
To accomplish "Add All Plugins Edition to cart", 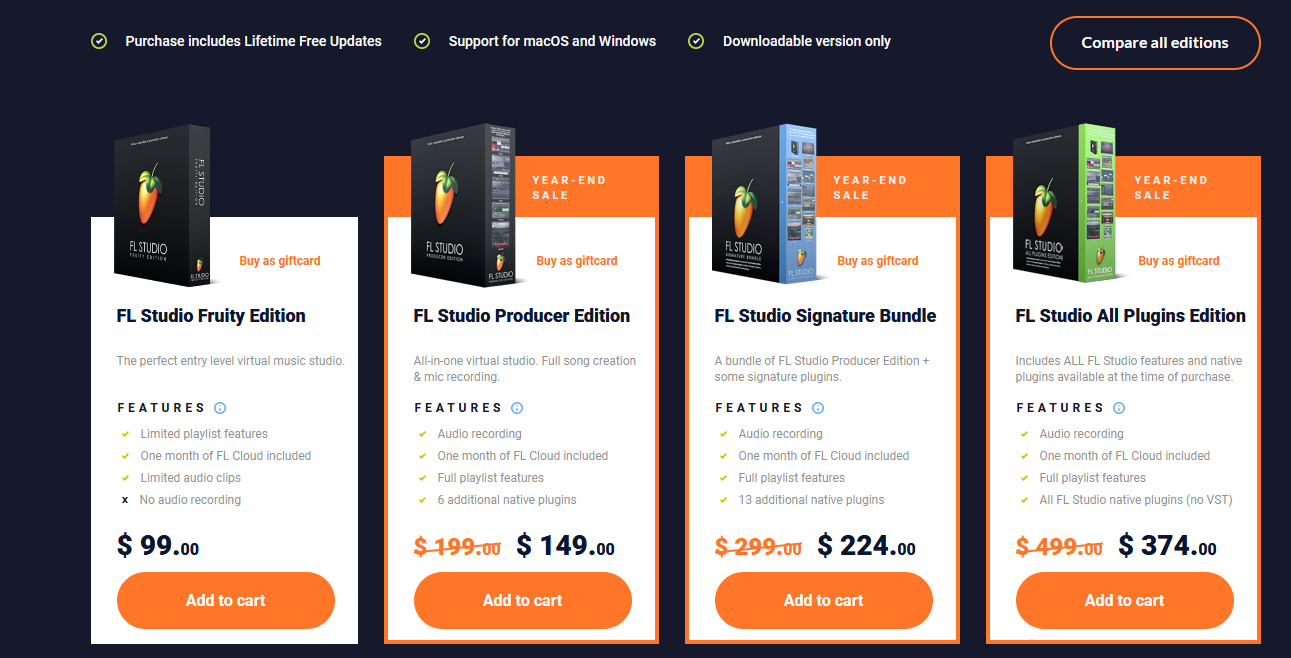I will point(1125,600).
